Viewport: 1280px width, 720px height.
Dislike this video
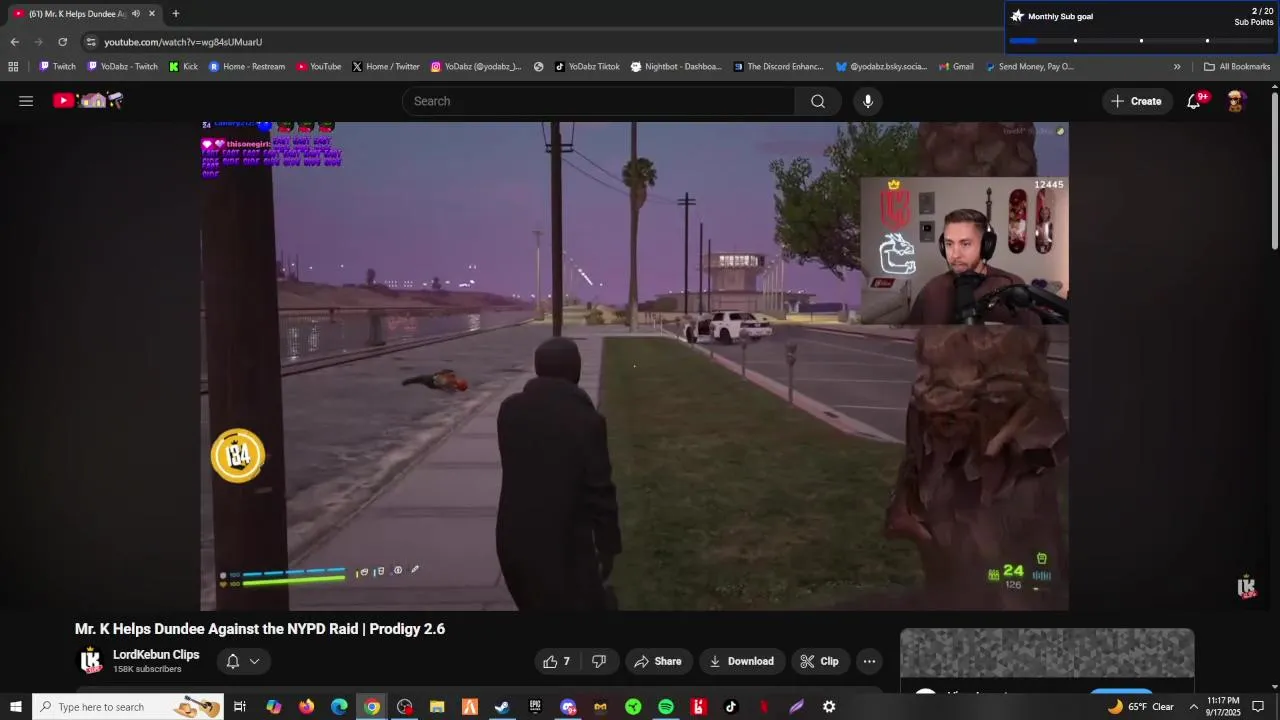(599, 661)
